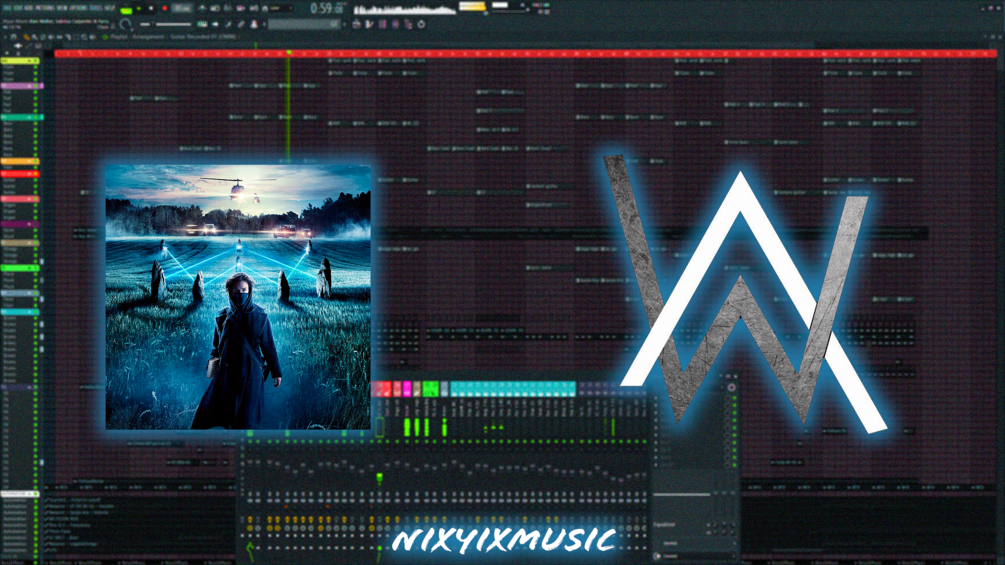Select the playlist Slice tool
1005x565 pixels.
click(68, 37)
